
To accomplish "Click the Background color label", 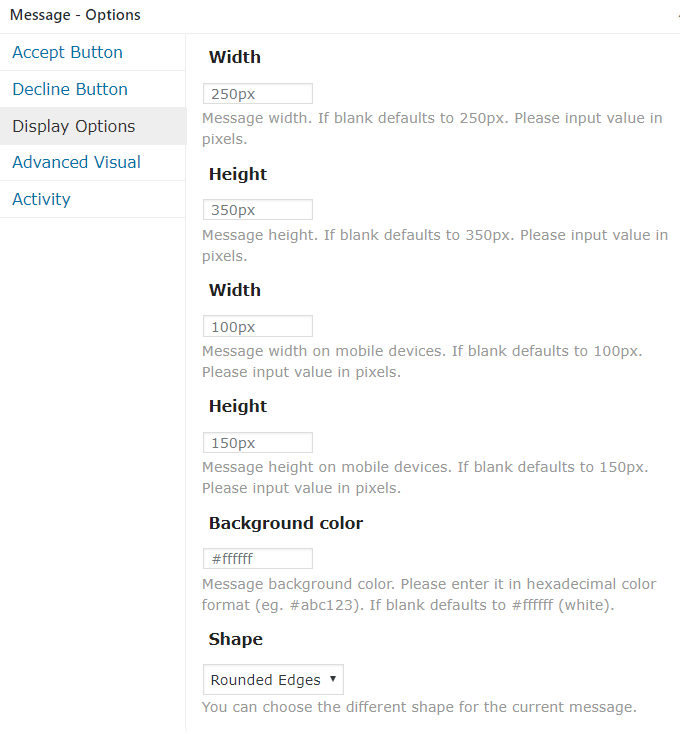I will [286, 523].
